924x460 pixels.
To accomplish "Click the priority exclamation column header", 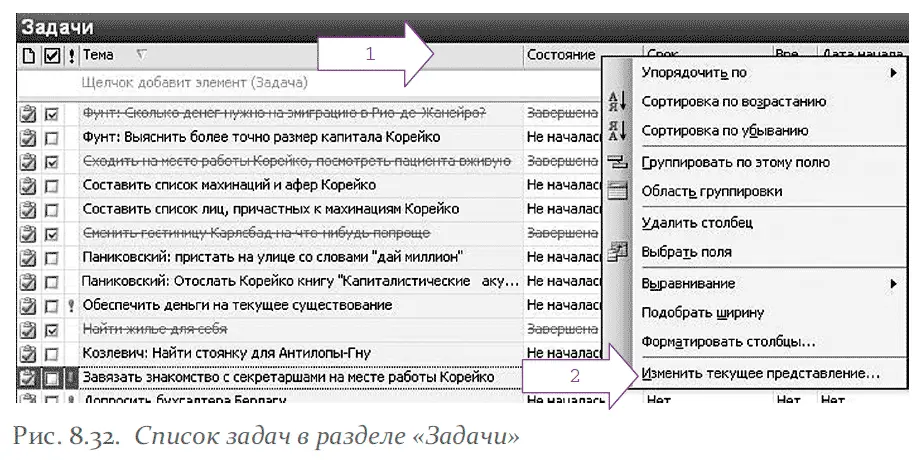I will tap(72, 56).
